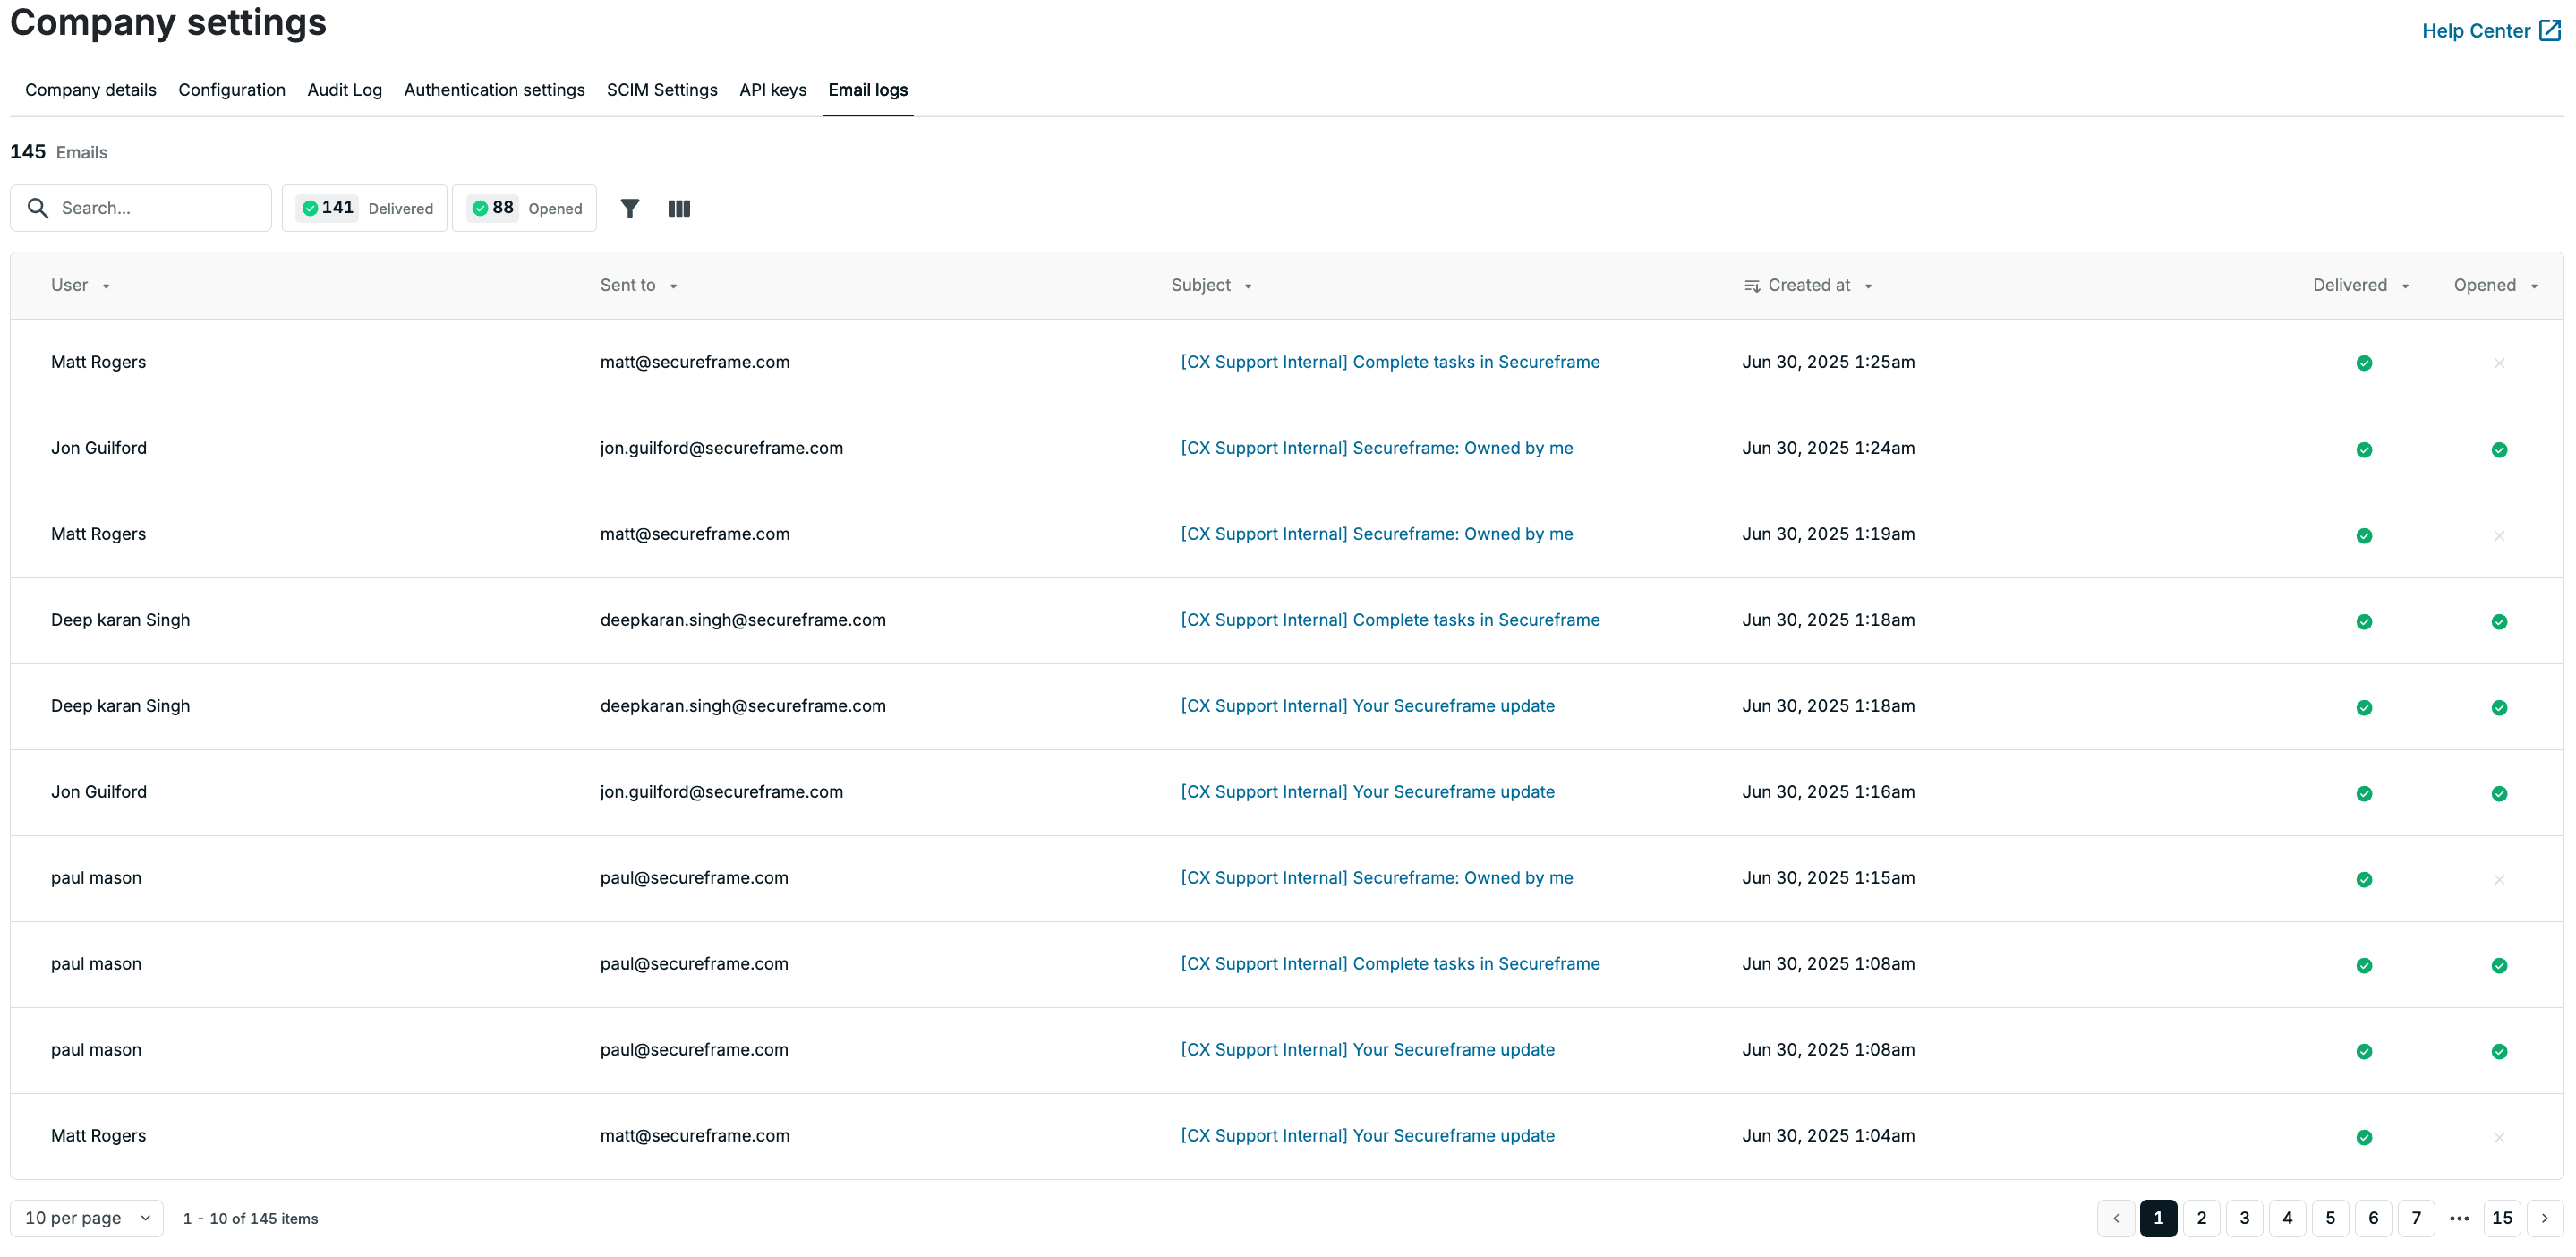
Task: Click current page 1 button
Action: [x=2159, y=1218]
